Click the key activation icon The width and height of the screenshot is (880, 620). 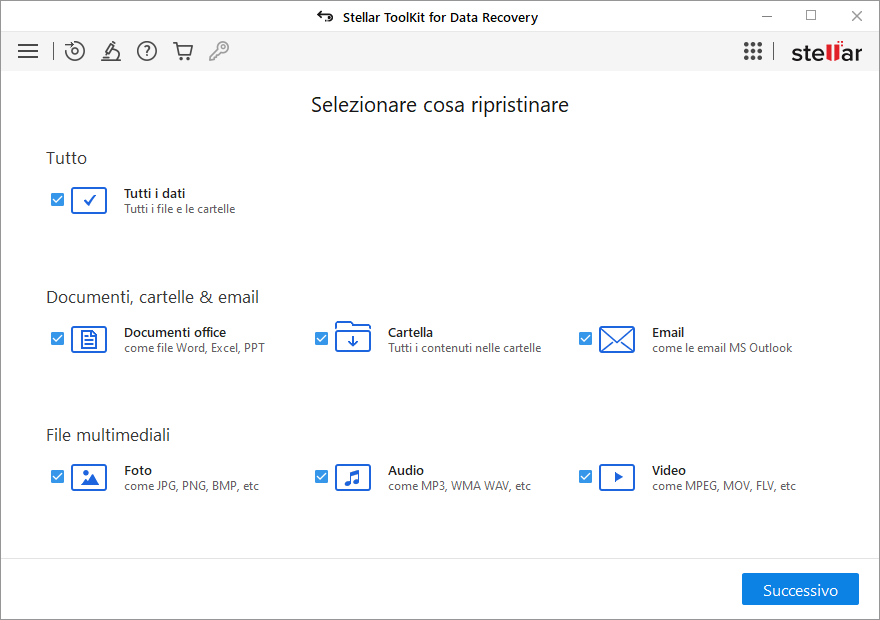[x=219, y=51]
